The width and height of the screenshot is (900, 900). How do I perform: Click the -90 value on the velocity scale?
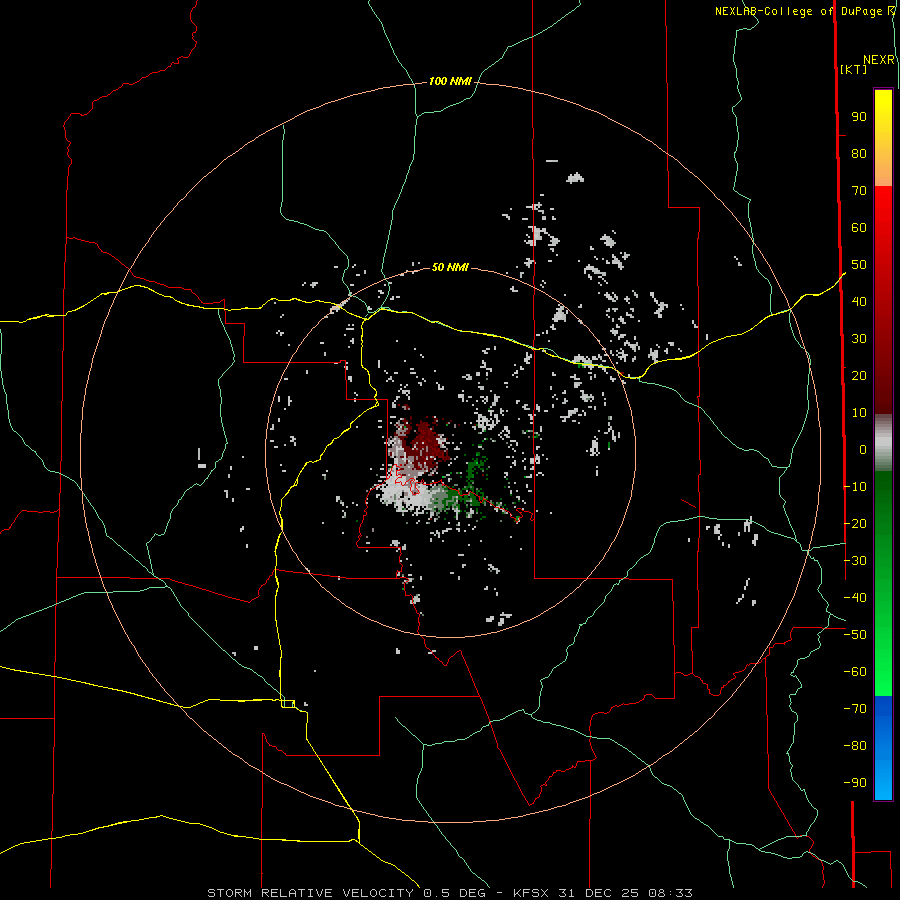pyautogui.click(x=855, y=782)
